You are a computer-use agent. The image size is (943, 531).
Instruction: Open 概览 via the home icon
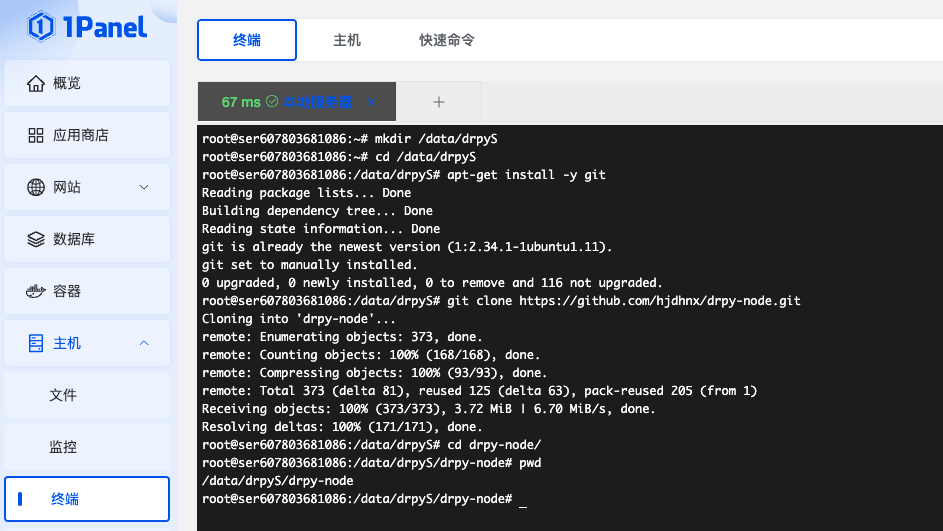click(x=36, y=83)
